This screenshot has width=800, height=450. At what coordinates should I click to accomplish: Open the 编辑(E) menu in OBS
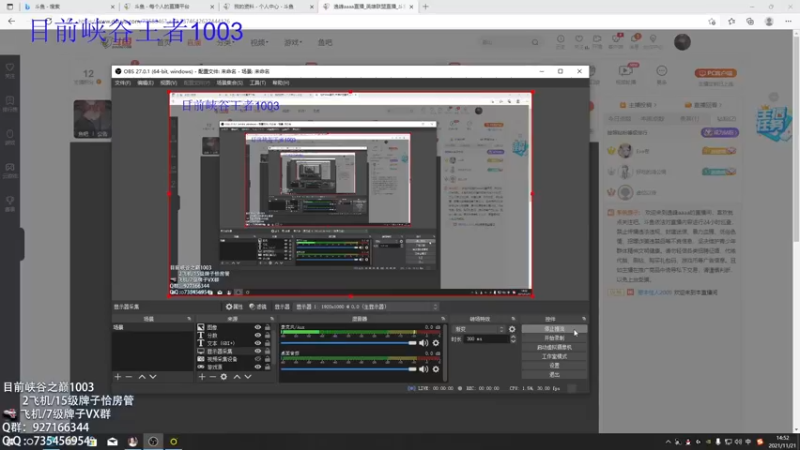[145, 83]
